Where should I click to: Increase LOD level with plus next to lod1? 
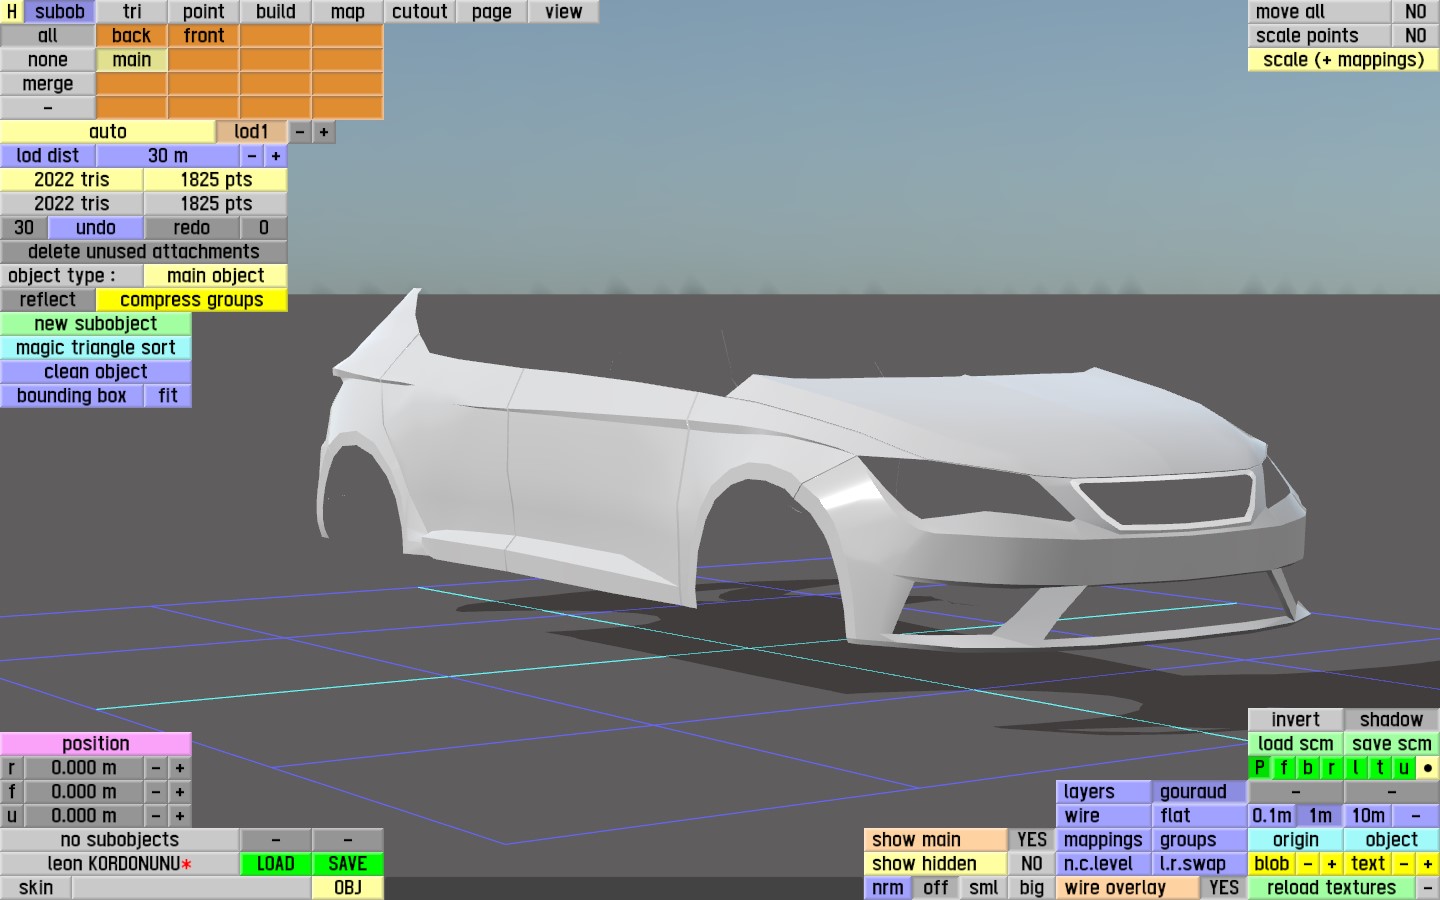tap(324, 132)
